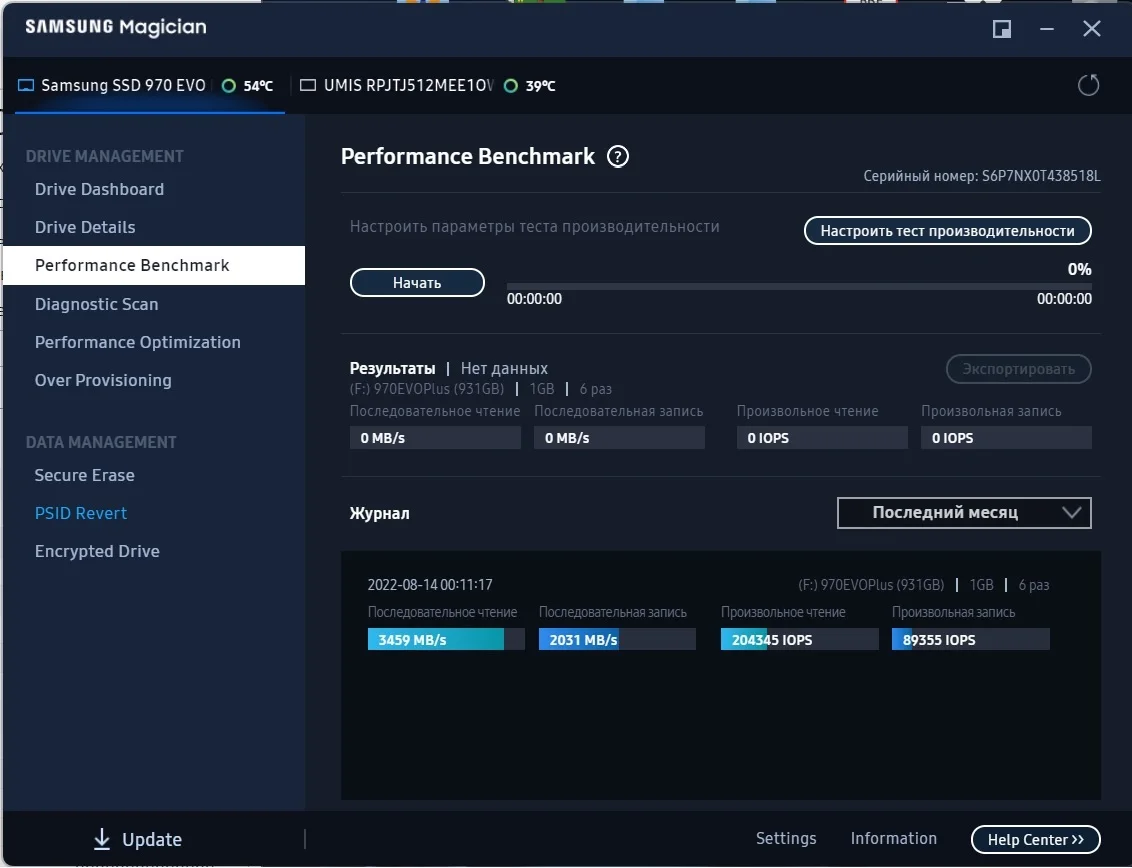The height and width of the screenshot is (868, 1132).
Task: Click the 54°C temperature reading
Action: coord(258,86)
